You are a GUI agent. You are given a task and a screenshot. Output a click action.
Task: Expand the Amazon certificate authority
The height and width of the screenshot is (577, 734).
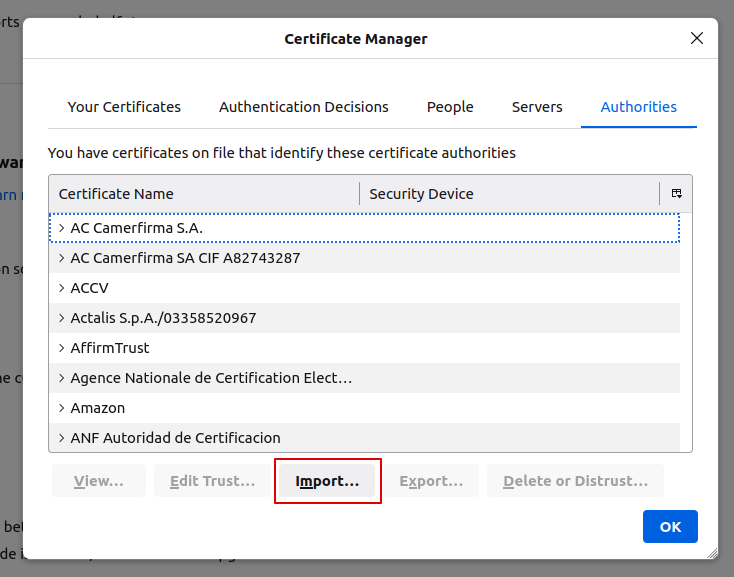62,408
